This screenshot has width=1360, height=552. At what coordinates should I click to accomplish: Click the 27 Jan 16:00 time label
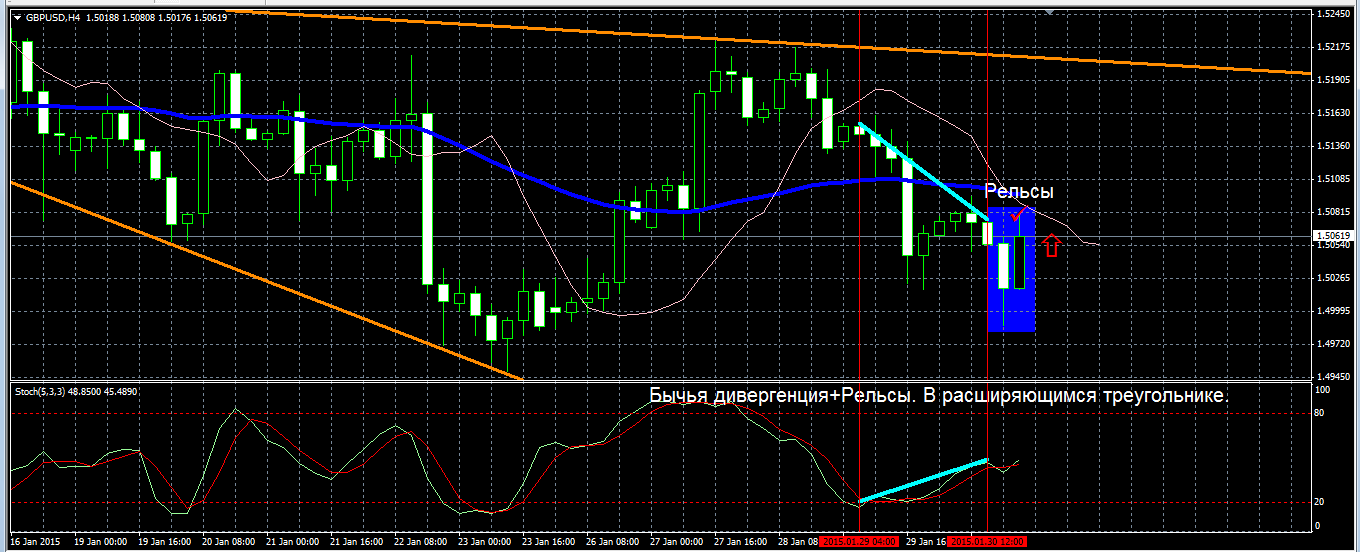point(743,541)
